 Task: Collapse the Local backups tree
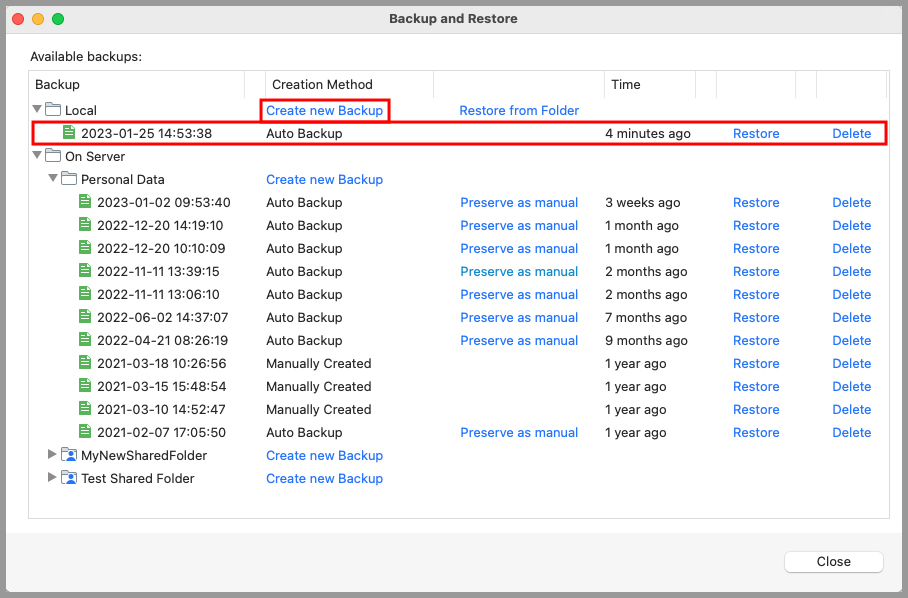[37, 110]
